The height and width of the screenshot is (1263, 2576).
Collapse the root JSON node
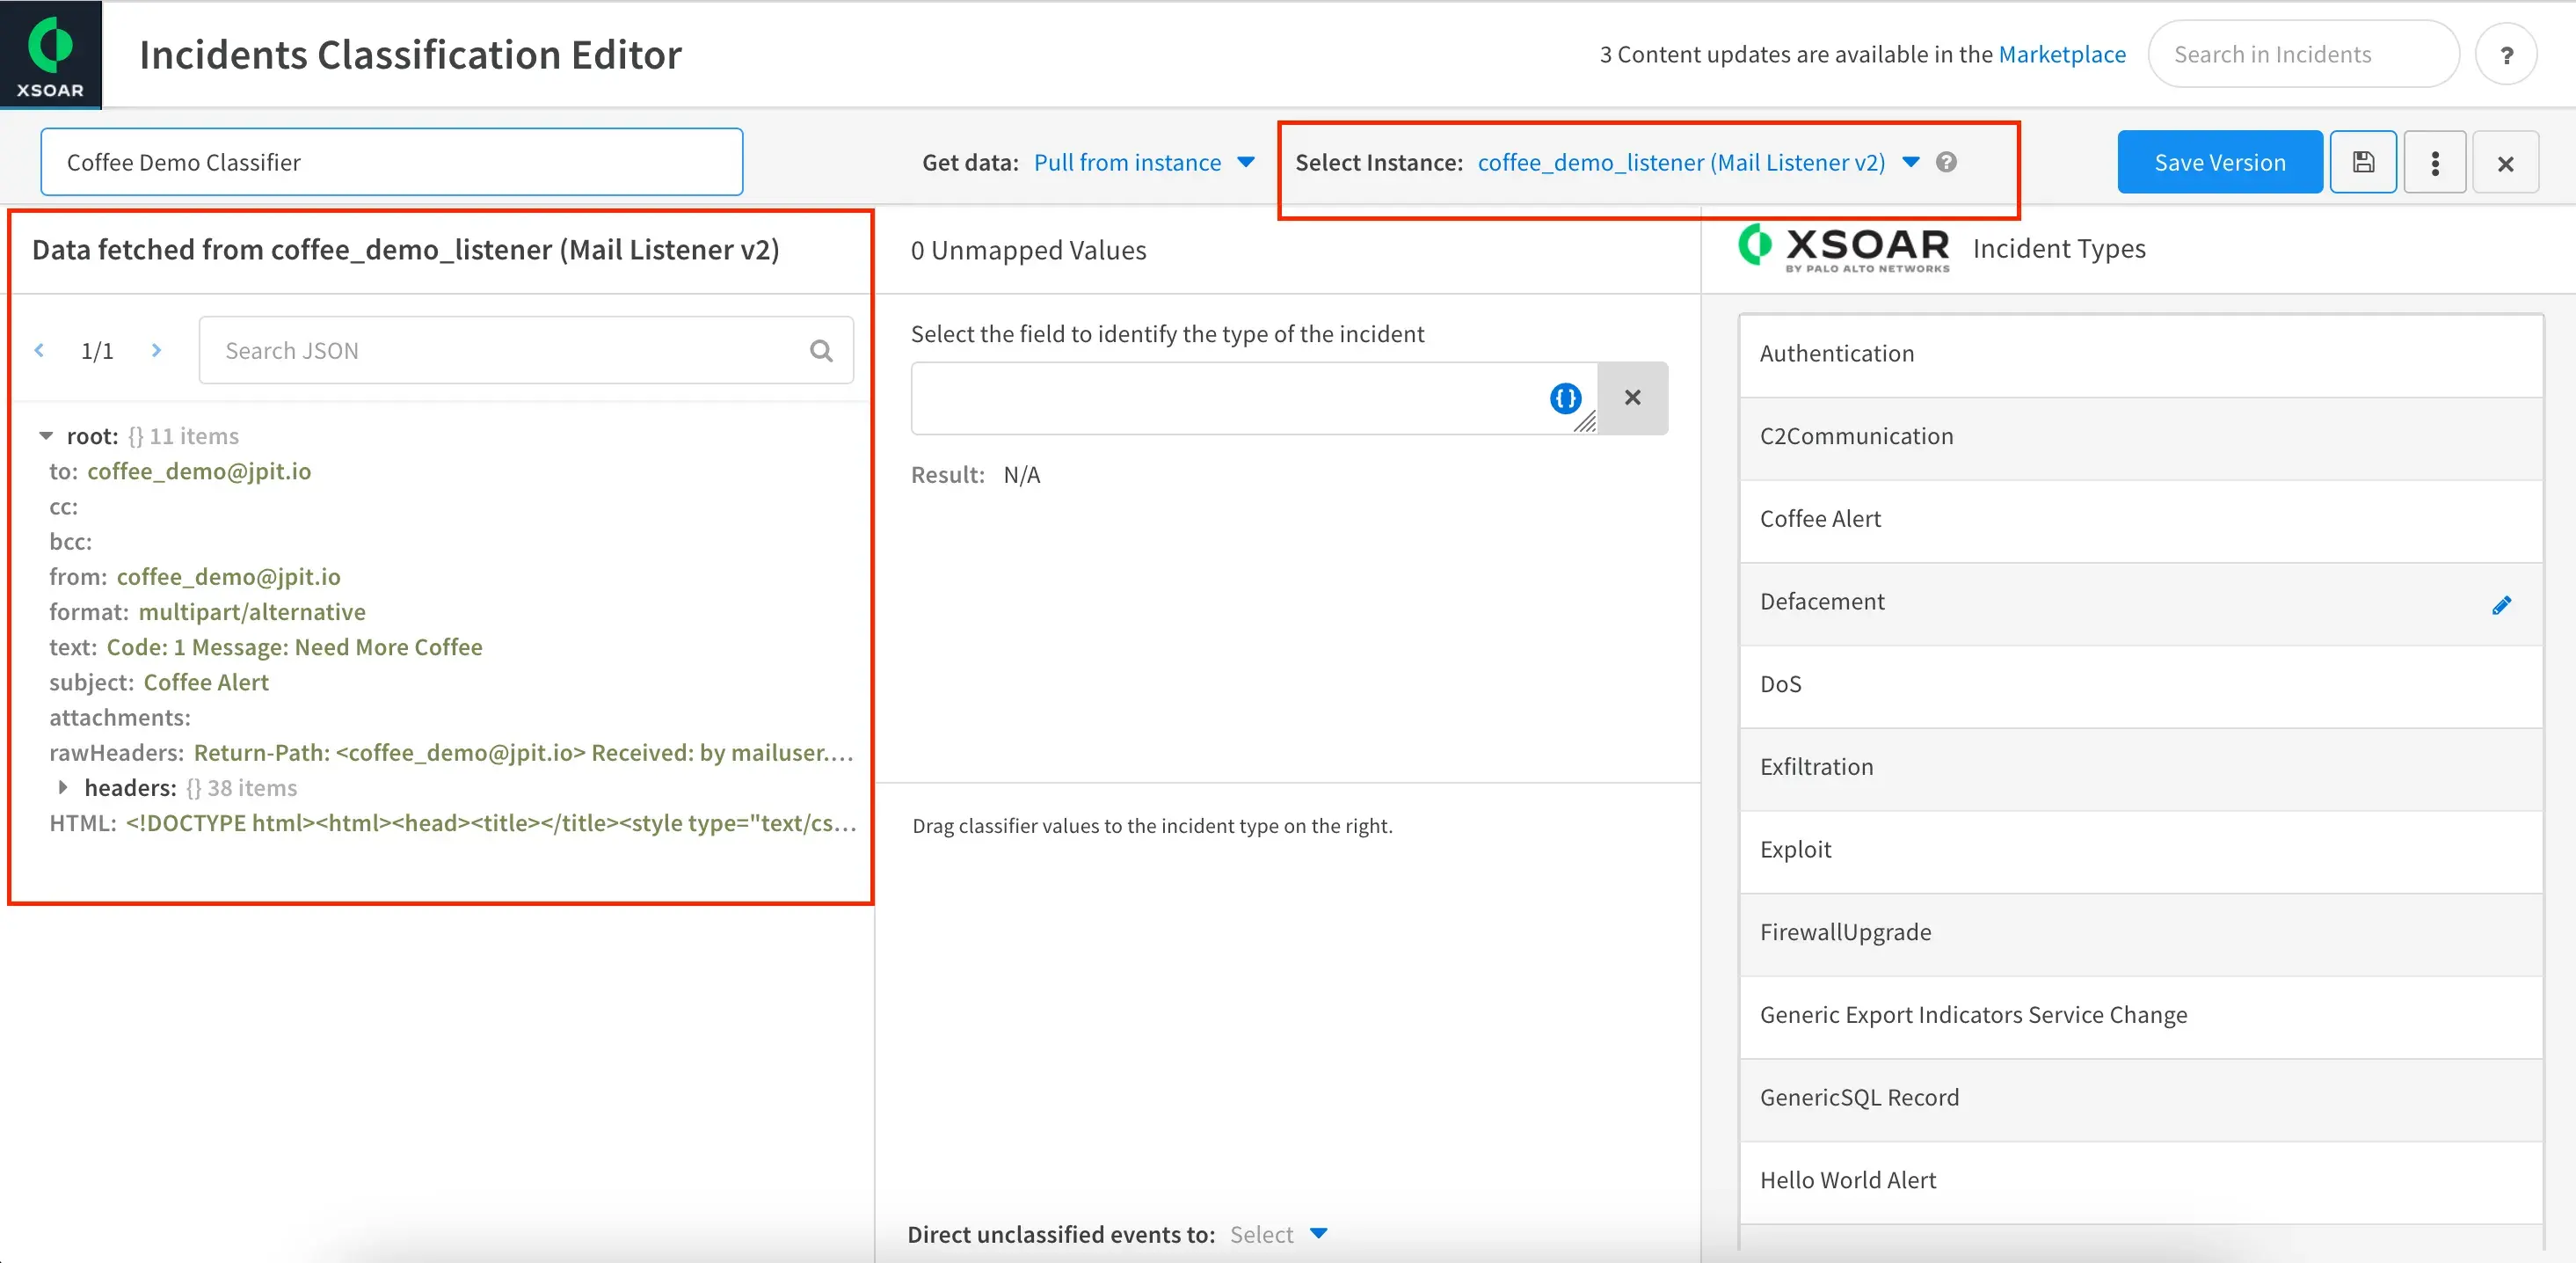pos(46,436)
